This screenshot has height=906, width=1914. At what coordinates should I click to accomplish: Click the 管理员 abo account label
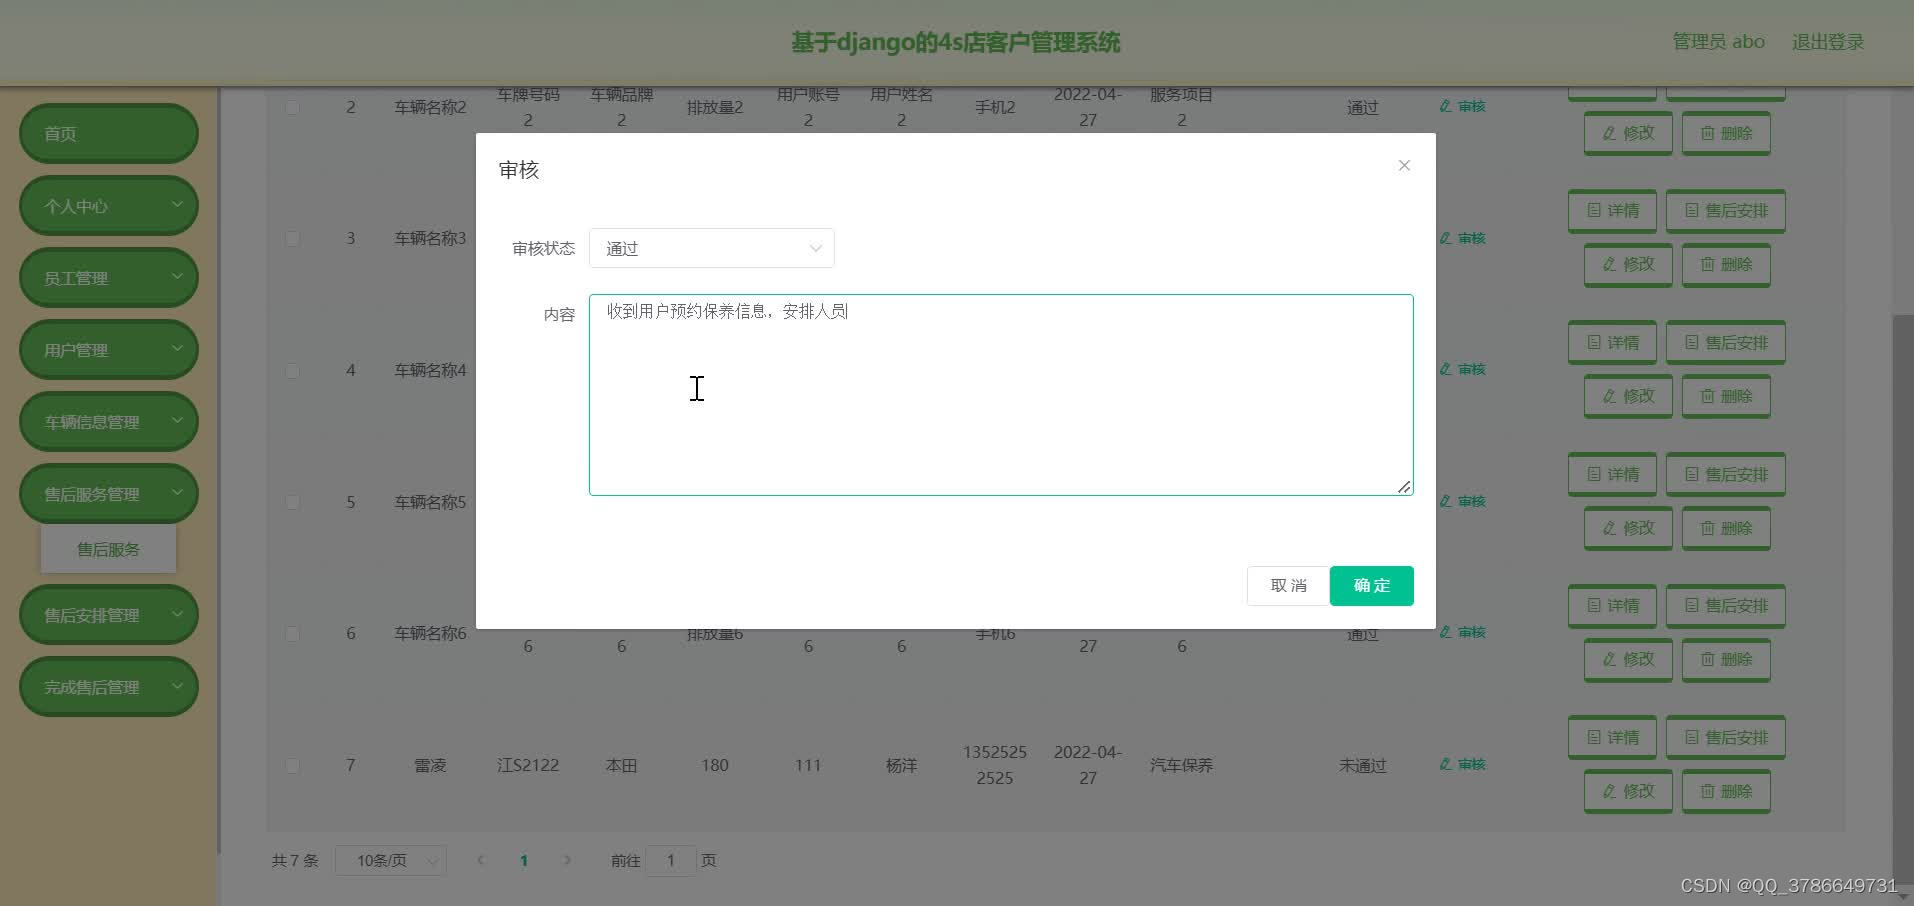(x=1718, y=42)
